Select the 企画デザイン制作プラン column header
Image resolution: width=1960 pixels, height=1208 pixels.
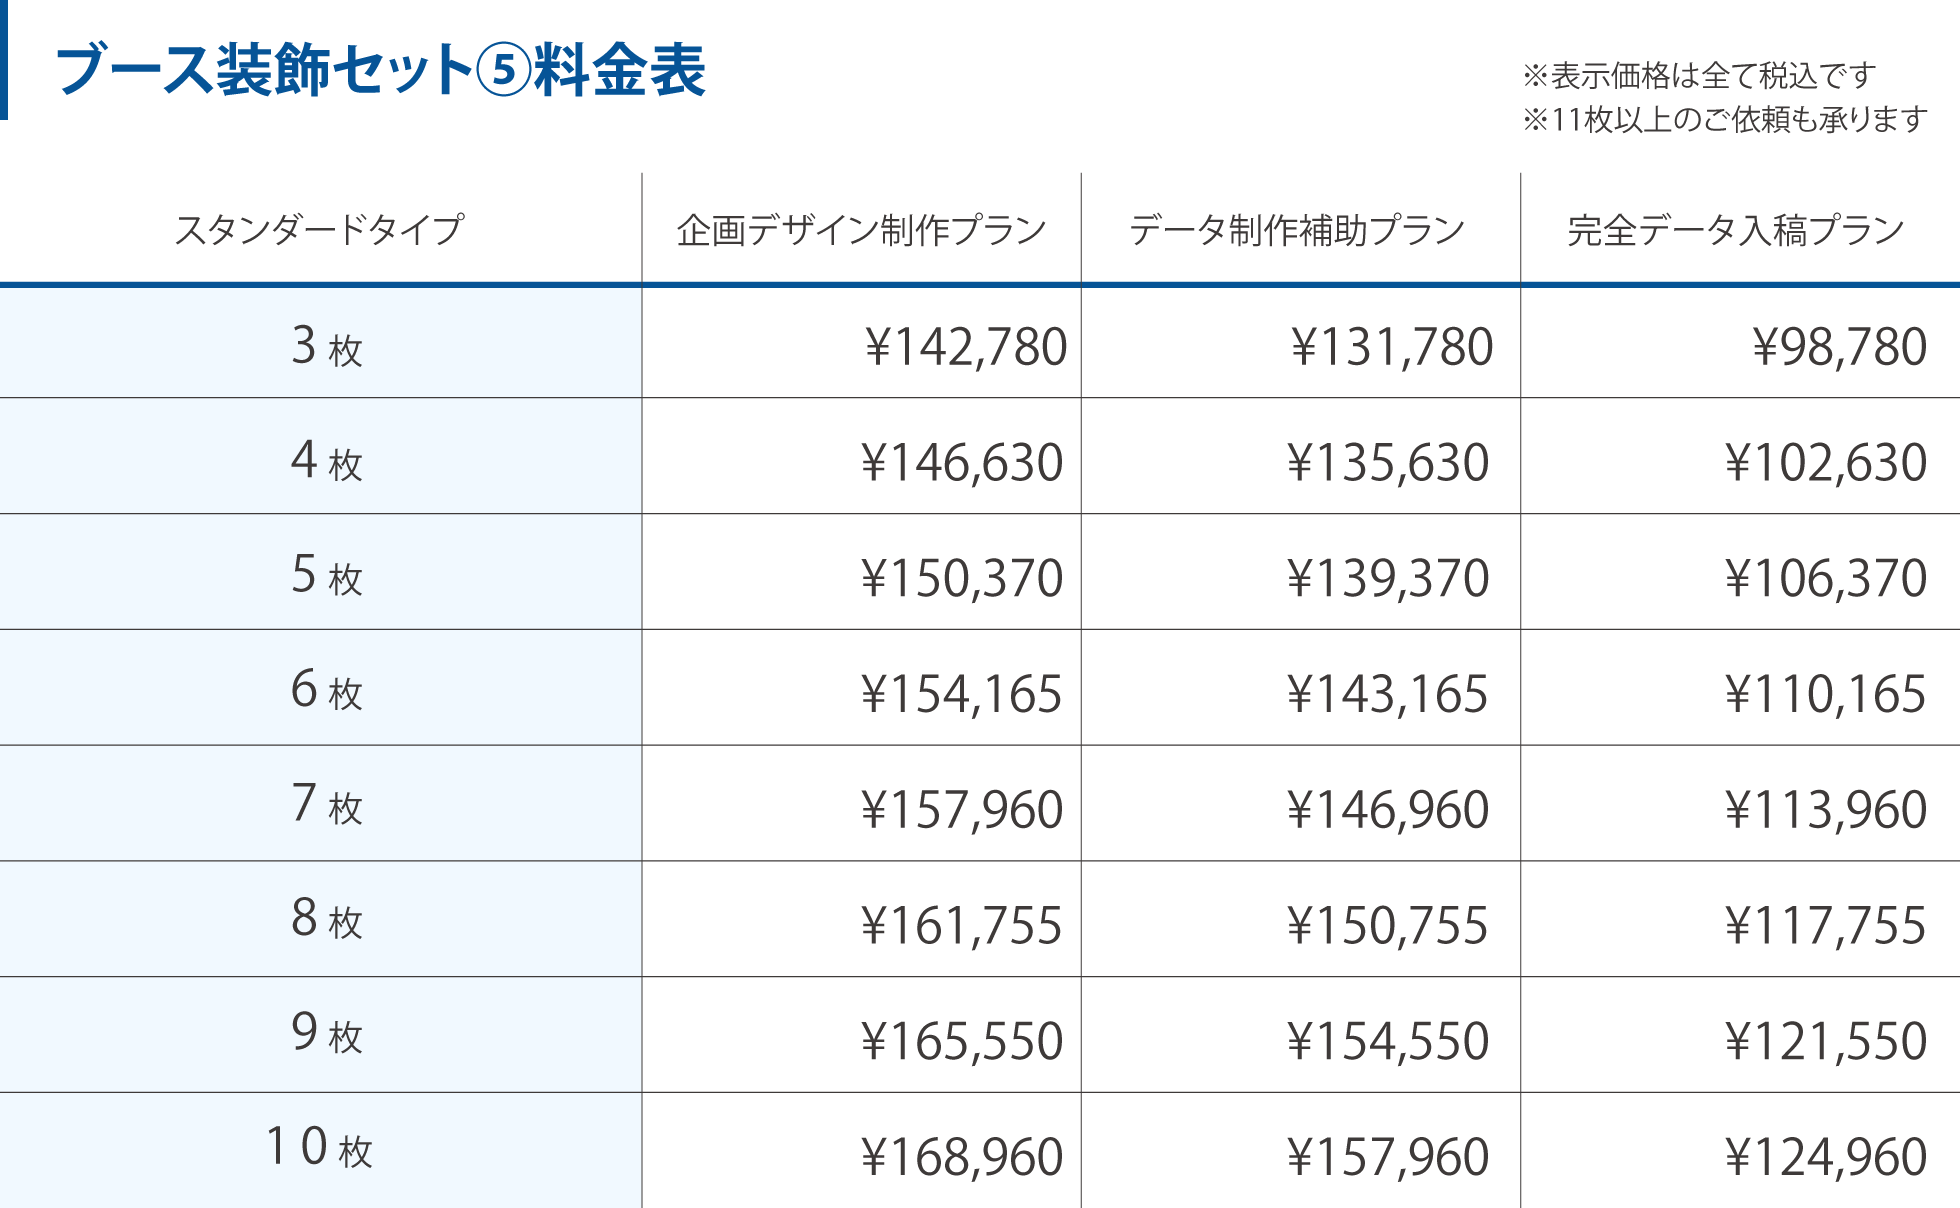pyautogui.click(x=861, y=230)
